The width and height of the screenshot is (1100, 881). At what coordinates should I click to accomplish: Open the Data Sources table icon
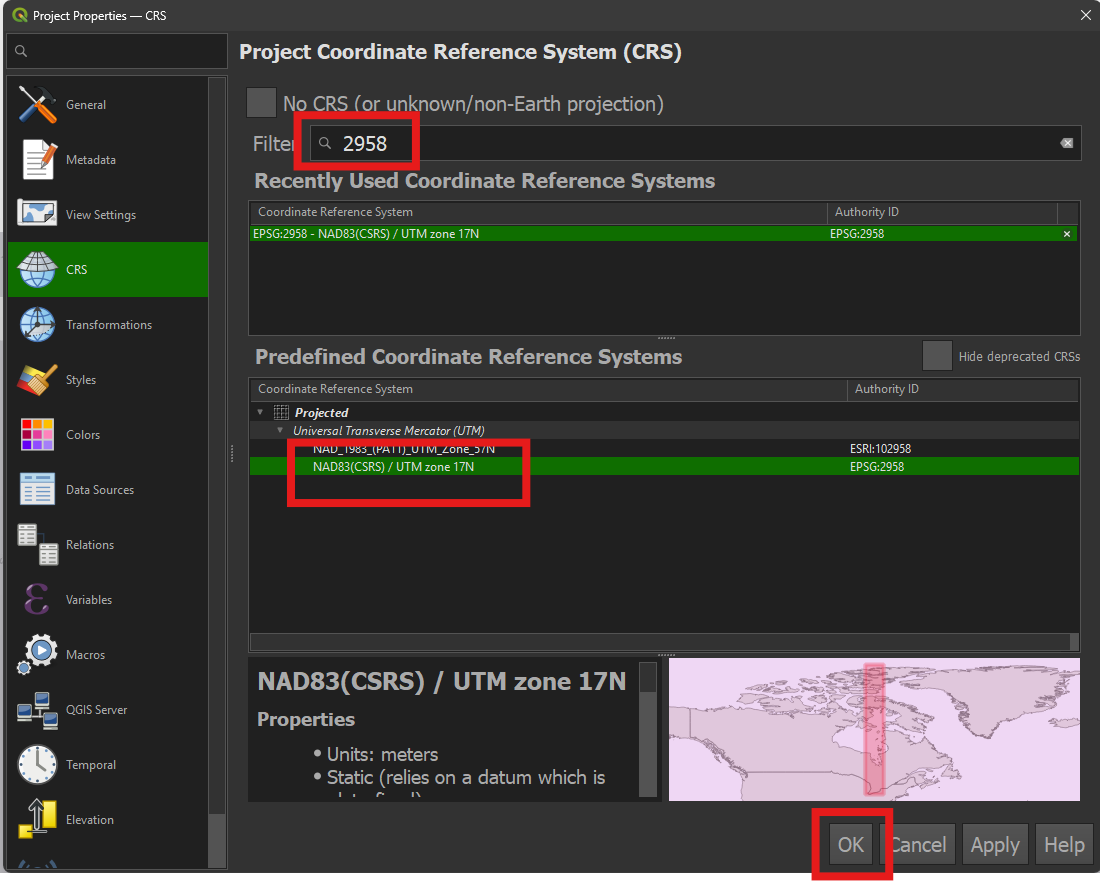point(37,489)
